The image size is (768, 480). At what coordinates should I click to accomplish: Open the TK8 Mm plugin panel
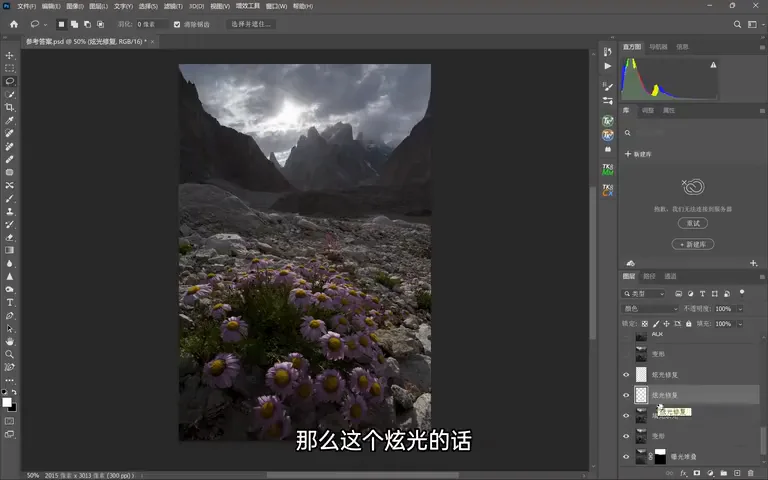(x=608, y=169)
